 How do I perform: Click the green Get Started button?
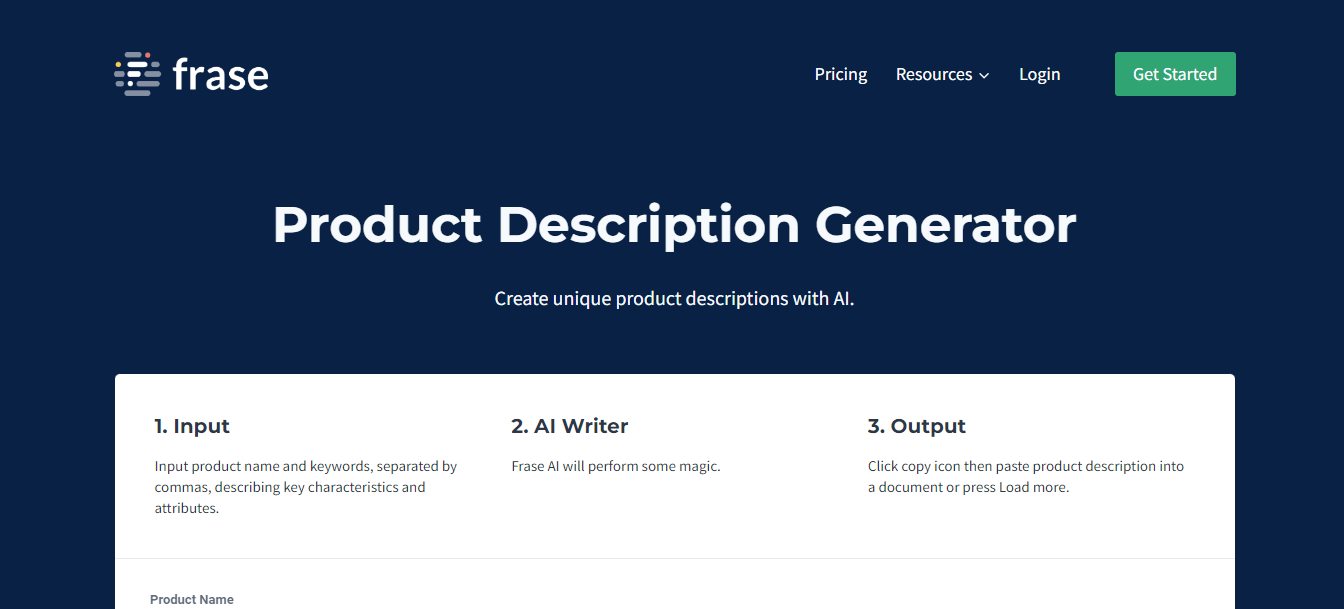coord(1175,73)
